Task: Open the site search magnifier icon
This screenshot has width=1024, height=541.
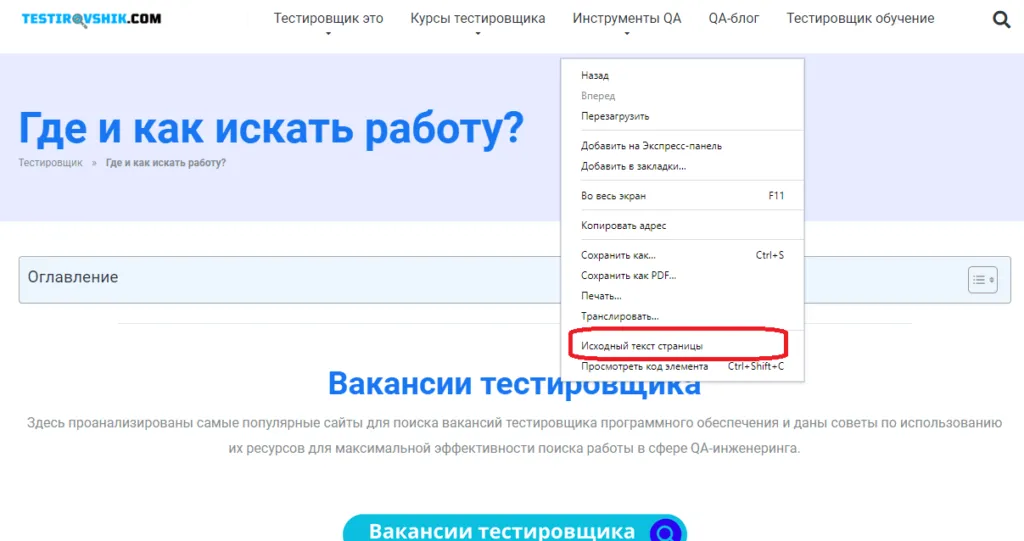Action: point(1001,20)
